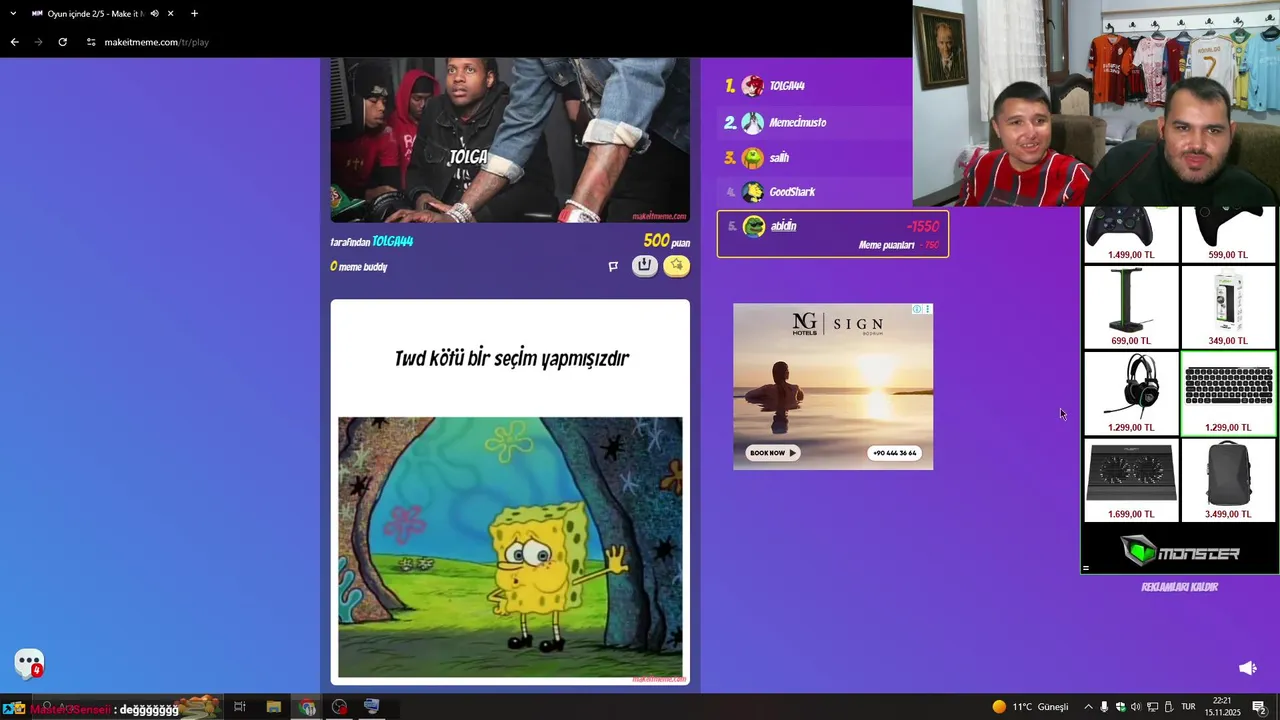
Task: Click abidin's frog avatar
Action: [754, 227]
